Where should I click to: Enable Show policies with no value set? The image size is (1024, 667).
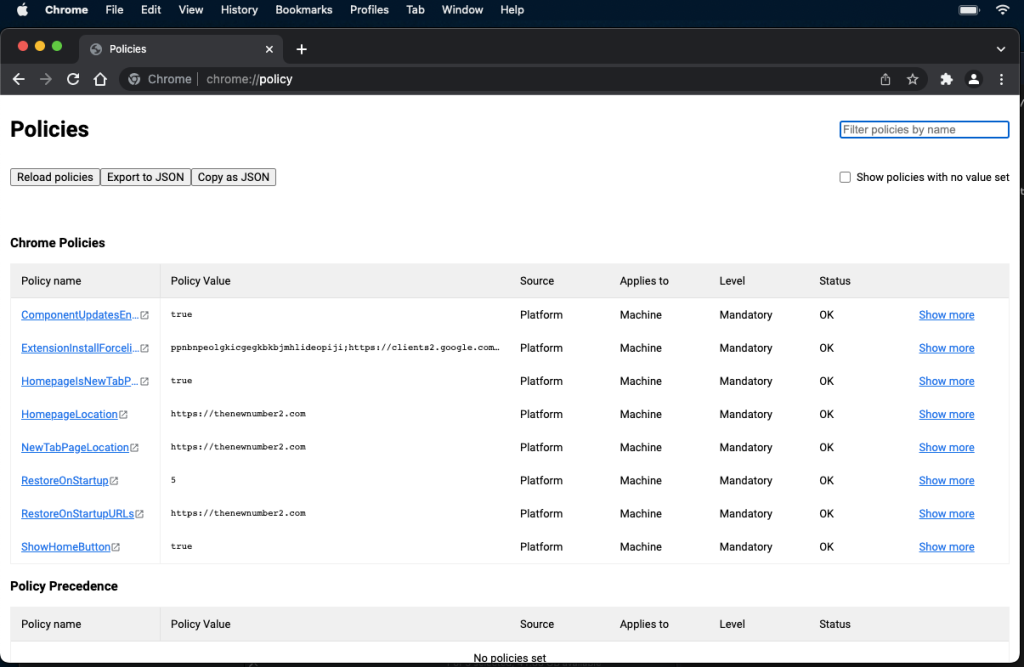pyautogui.click(x=845, y=177)
